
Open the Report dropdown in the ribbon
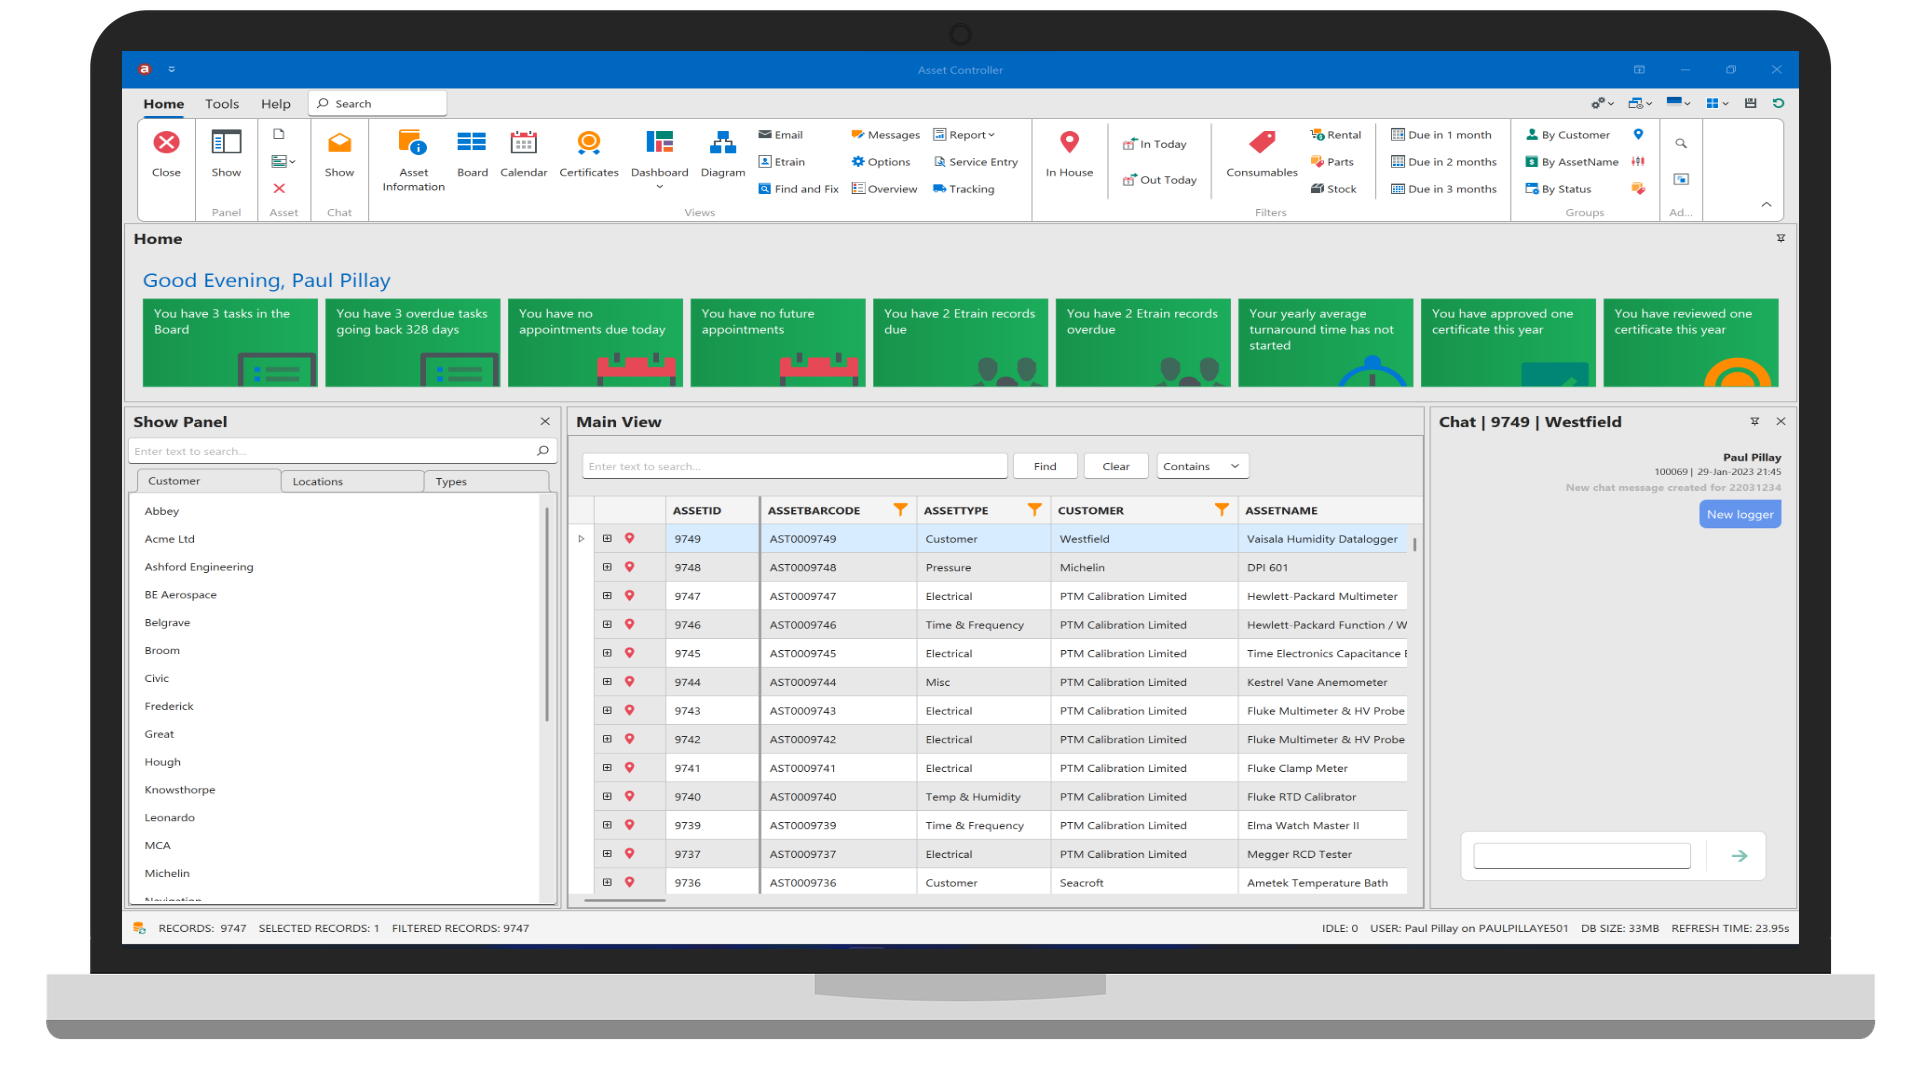pyautogui.click(x=965, y=134)
